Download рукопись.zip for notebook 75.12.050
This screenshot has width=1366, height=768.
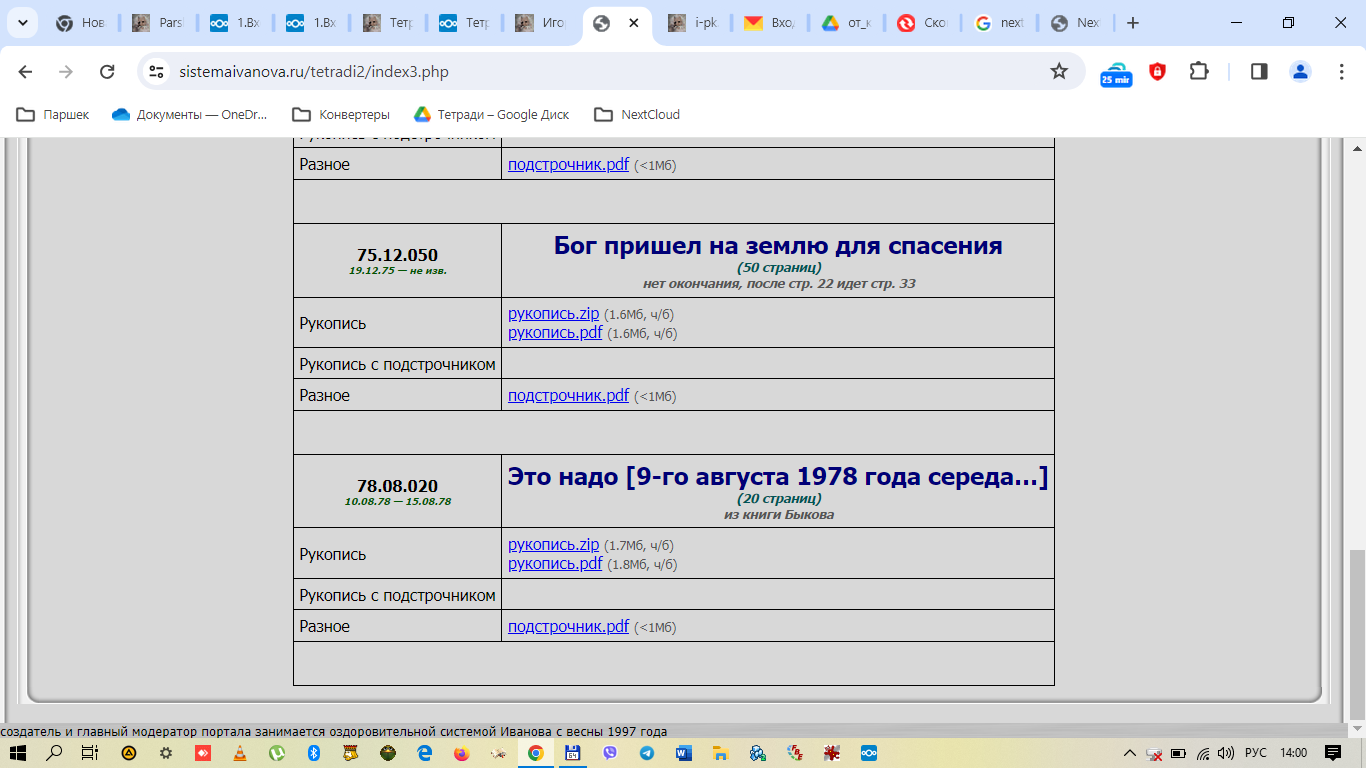click(x=553, y=314)
